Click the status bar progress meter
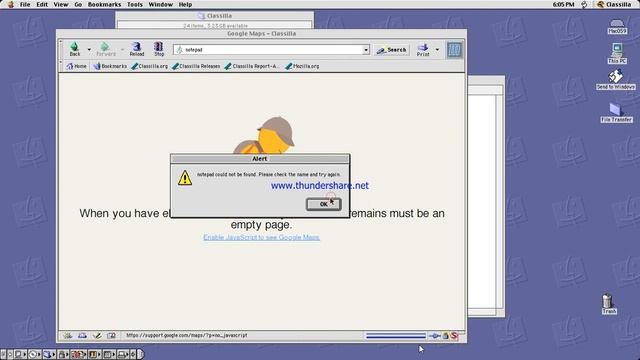Screen dimensions: 640x360 [396, 336]
